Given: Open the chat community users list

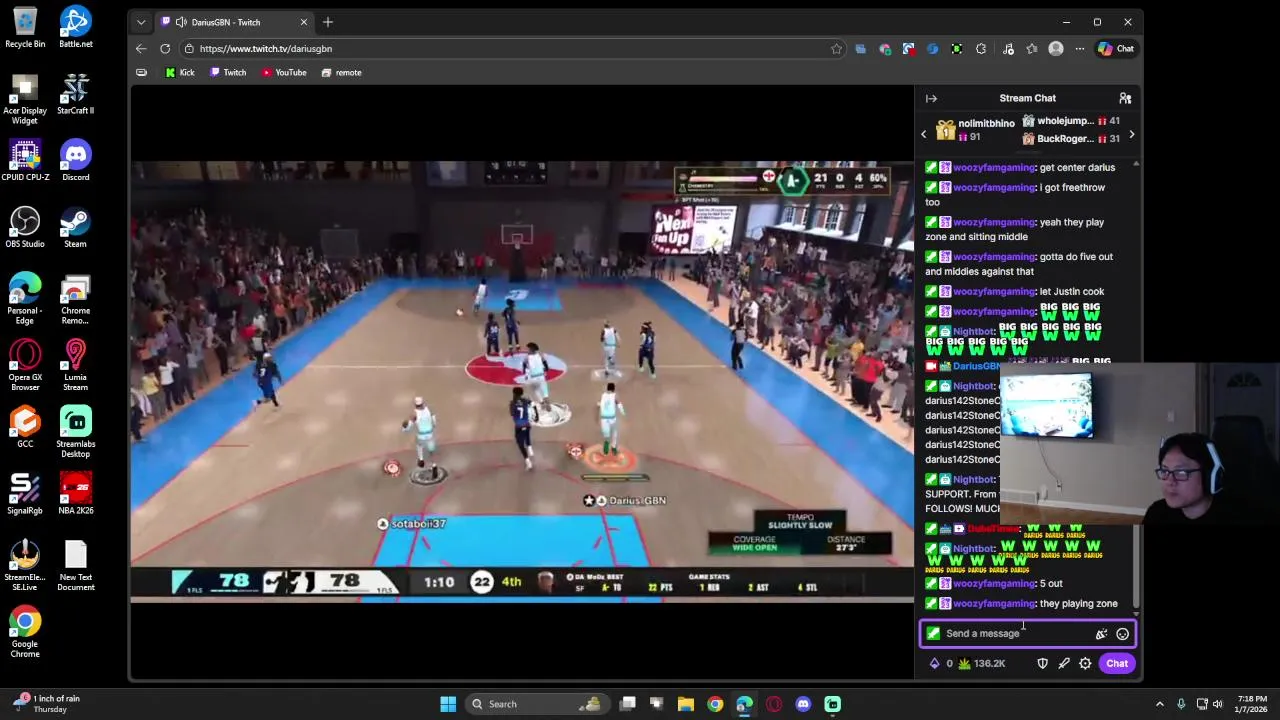Looking at the screenshot, I should tap(1125, 98).
